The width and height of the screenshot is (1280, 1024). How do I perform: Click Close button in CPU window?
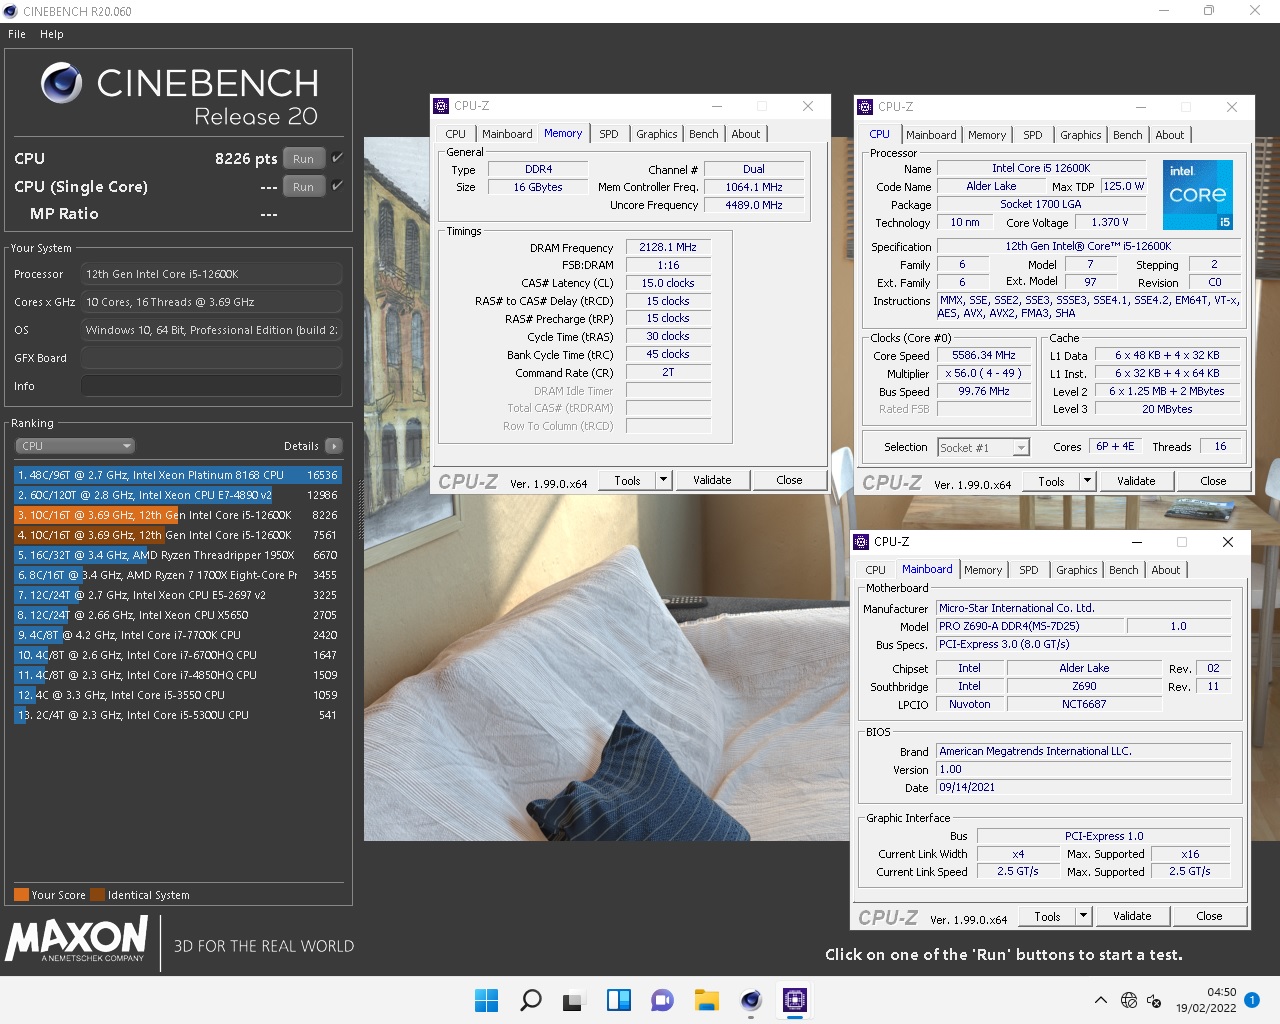pos(1213,481)
